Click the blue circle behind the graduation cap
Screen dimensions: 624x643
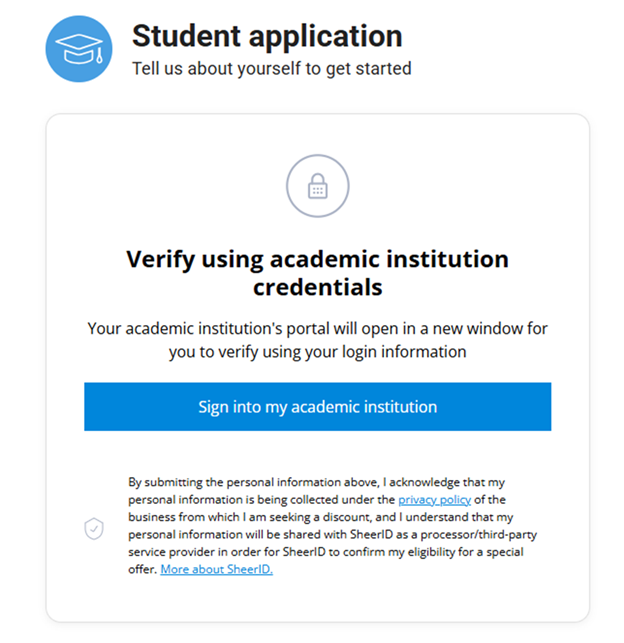pyautogui.click(x=58, y=32)
